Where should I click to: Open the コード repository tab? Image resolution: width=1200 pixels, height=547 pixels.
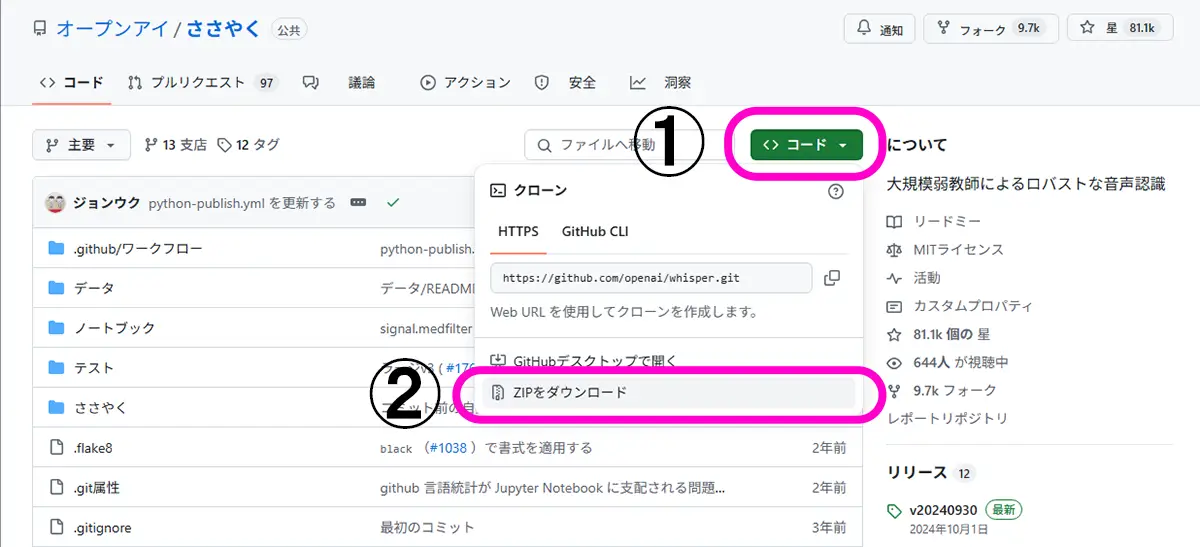71,83
